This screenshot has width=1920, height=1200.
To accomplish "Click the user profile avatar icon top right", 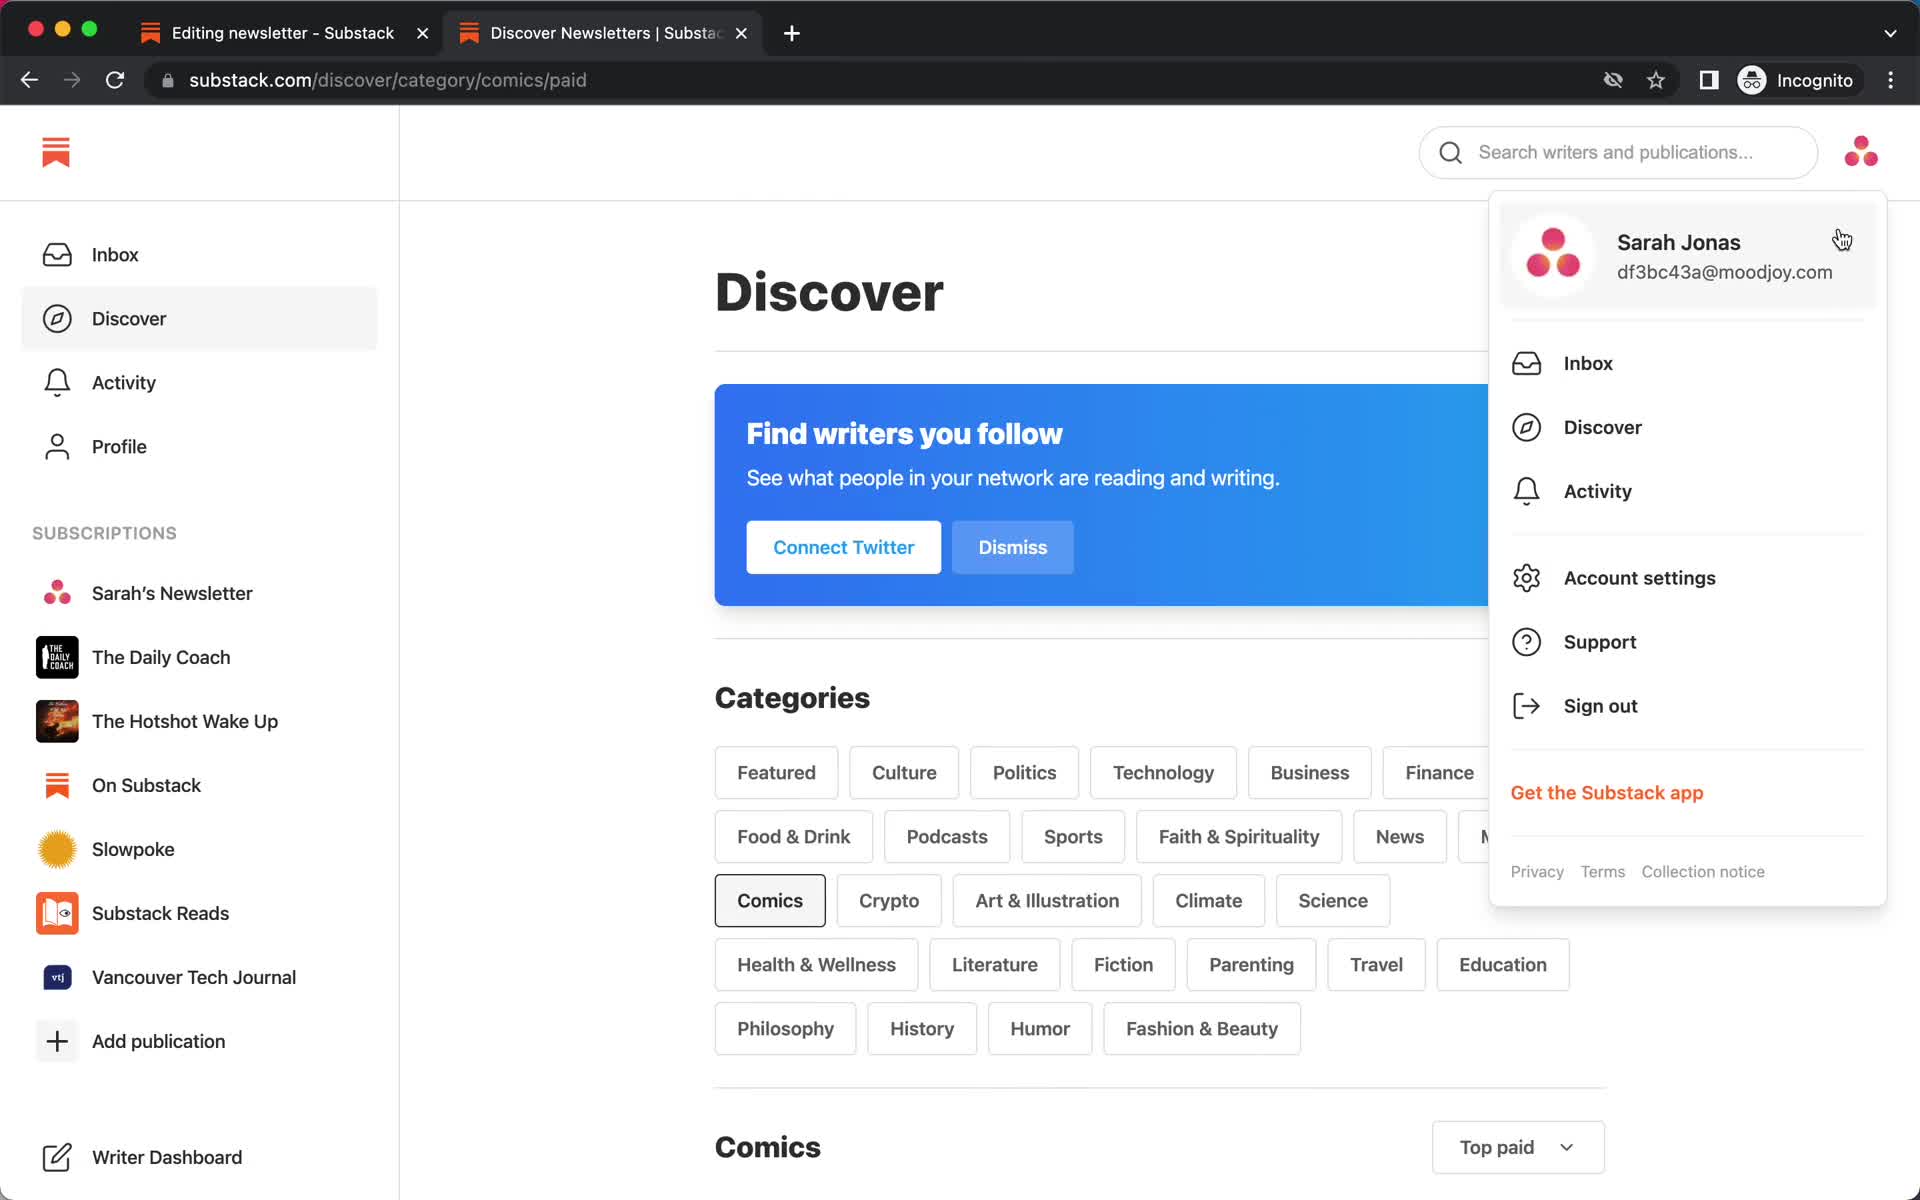I will coord(1861,152).
